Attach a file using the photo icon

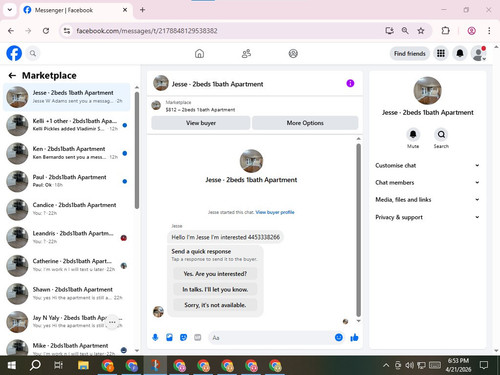tap(169, 338)
